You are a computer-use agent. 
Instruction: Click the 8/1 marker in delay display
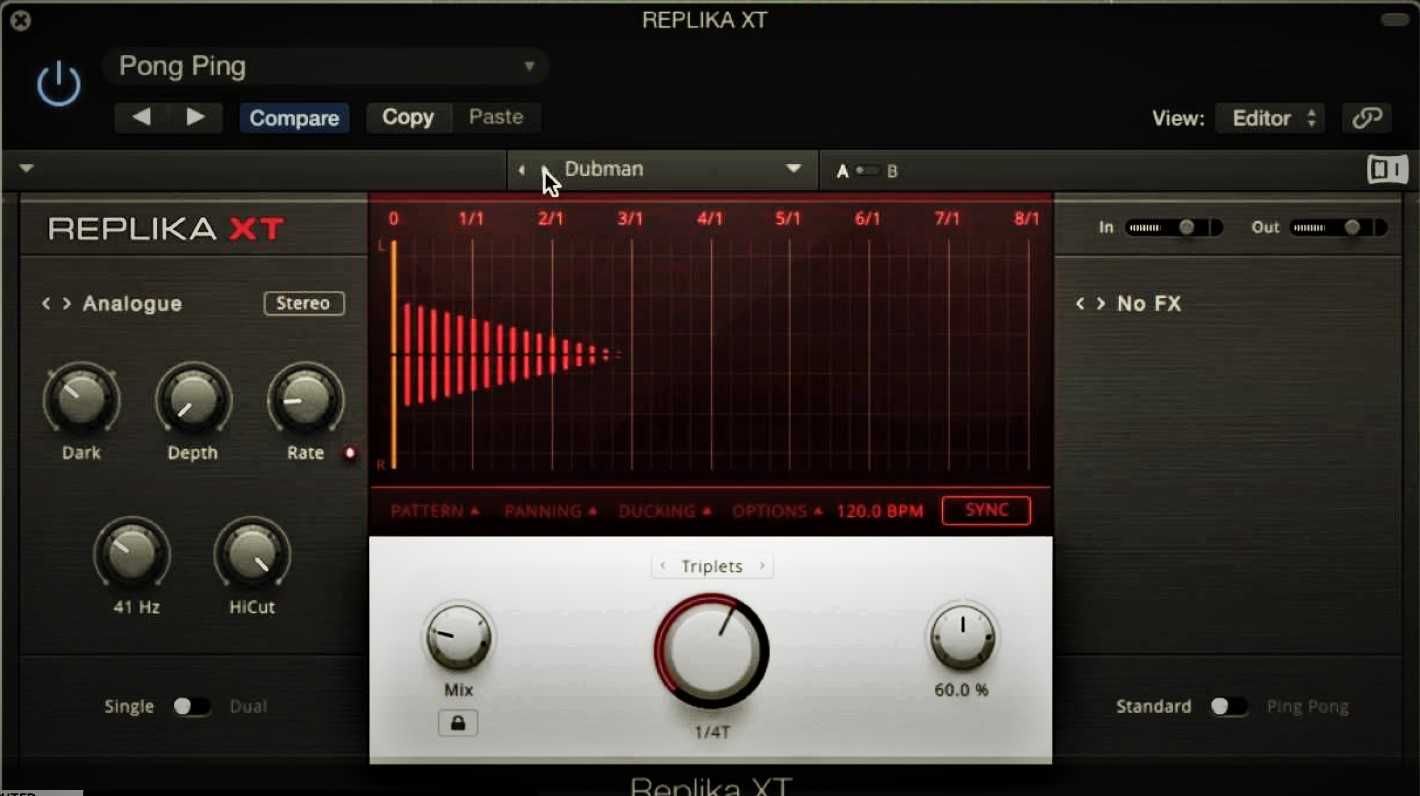(x=1027, y=219)
